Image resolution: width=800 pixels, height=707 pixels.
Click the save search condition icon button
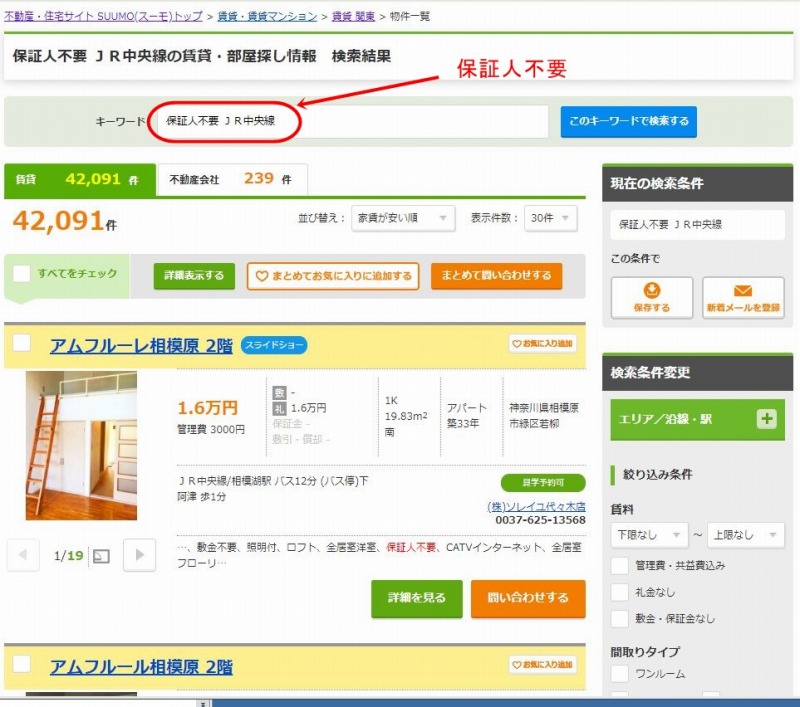(x=650, y=298)
